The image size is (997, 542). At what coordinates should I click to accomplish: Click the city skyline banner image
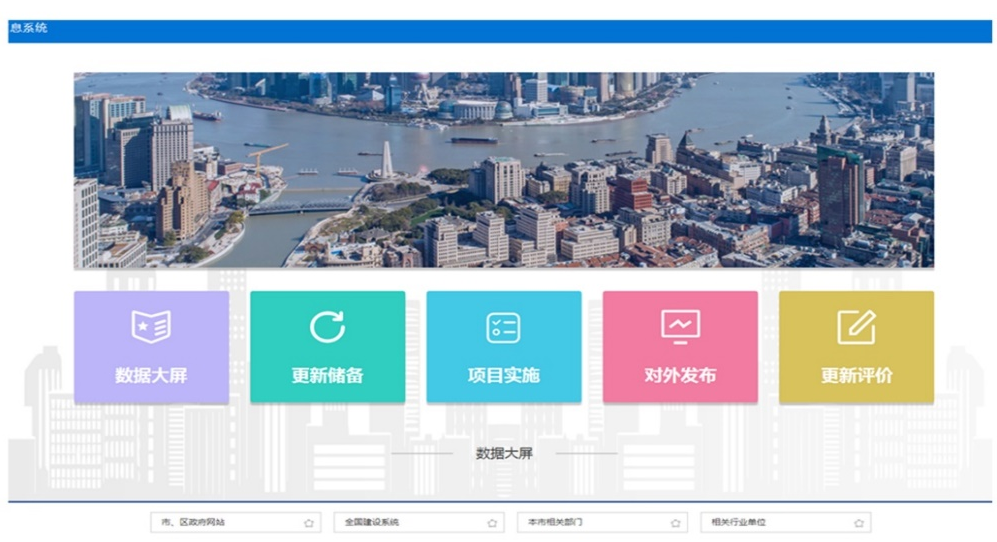click(503, 170)
